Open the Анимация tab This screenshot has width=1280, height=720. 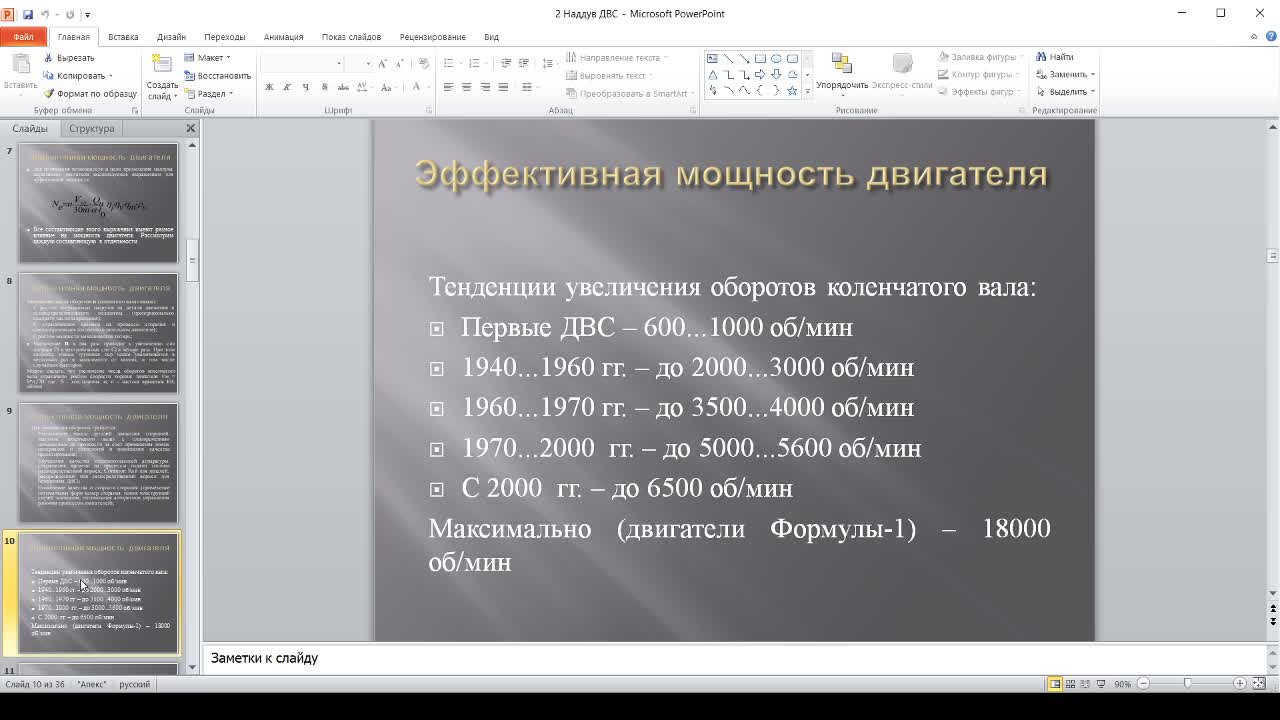coord(283,37)
